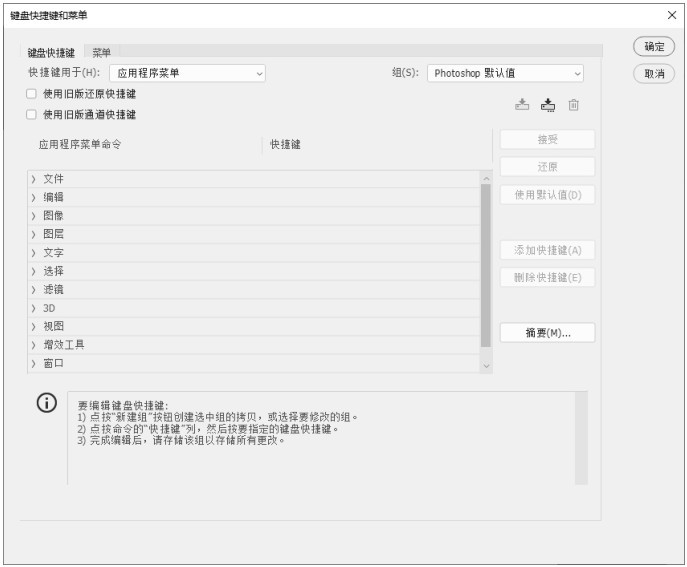
Task: Select the 滤镜 row label
Action: (x=53, y=290)
